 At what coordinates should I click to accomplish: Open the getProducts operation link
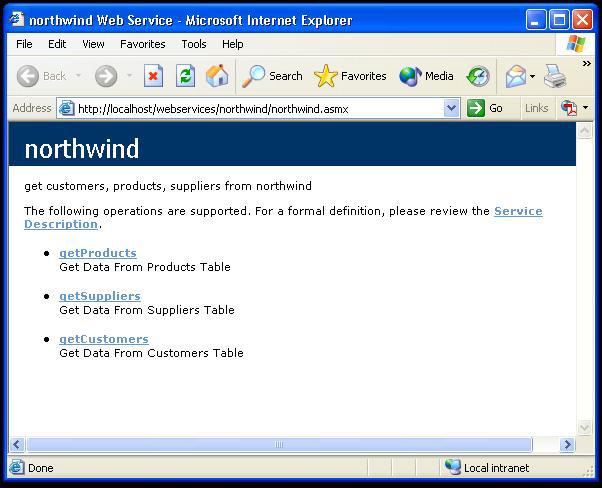[98, 253]
